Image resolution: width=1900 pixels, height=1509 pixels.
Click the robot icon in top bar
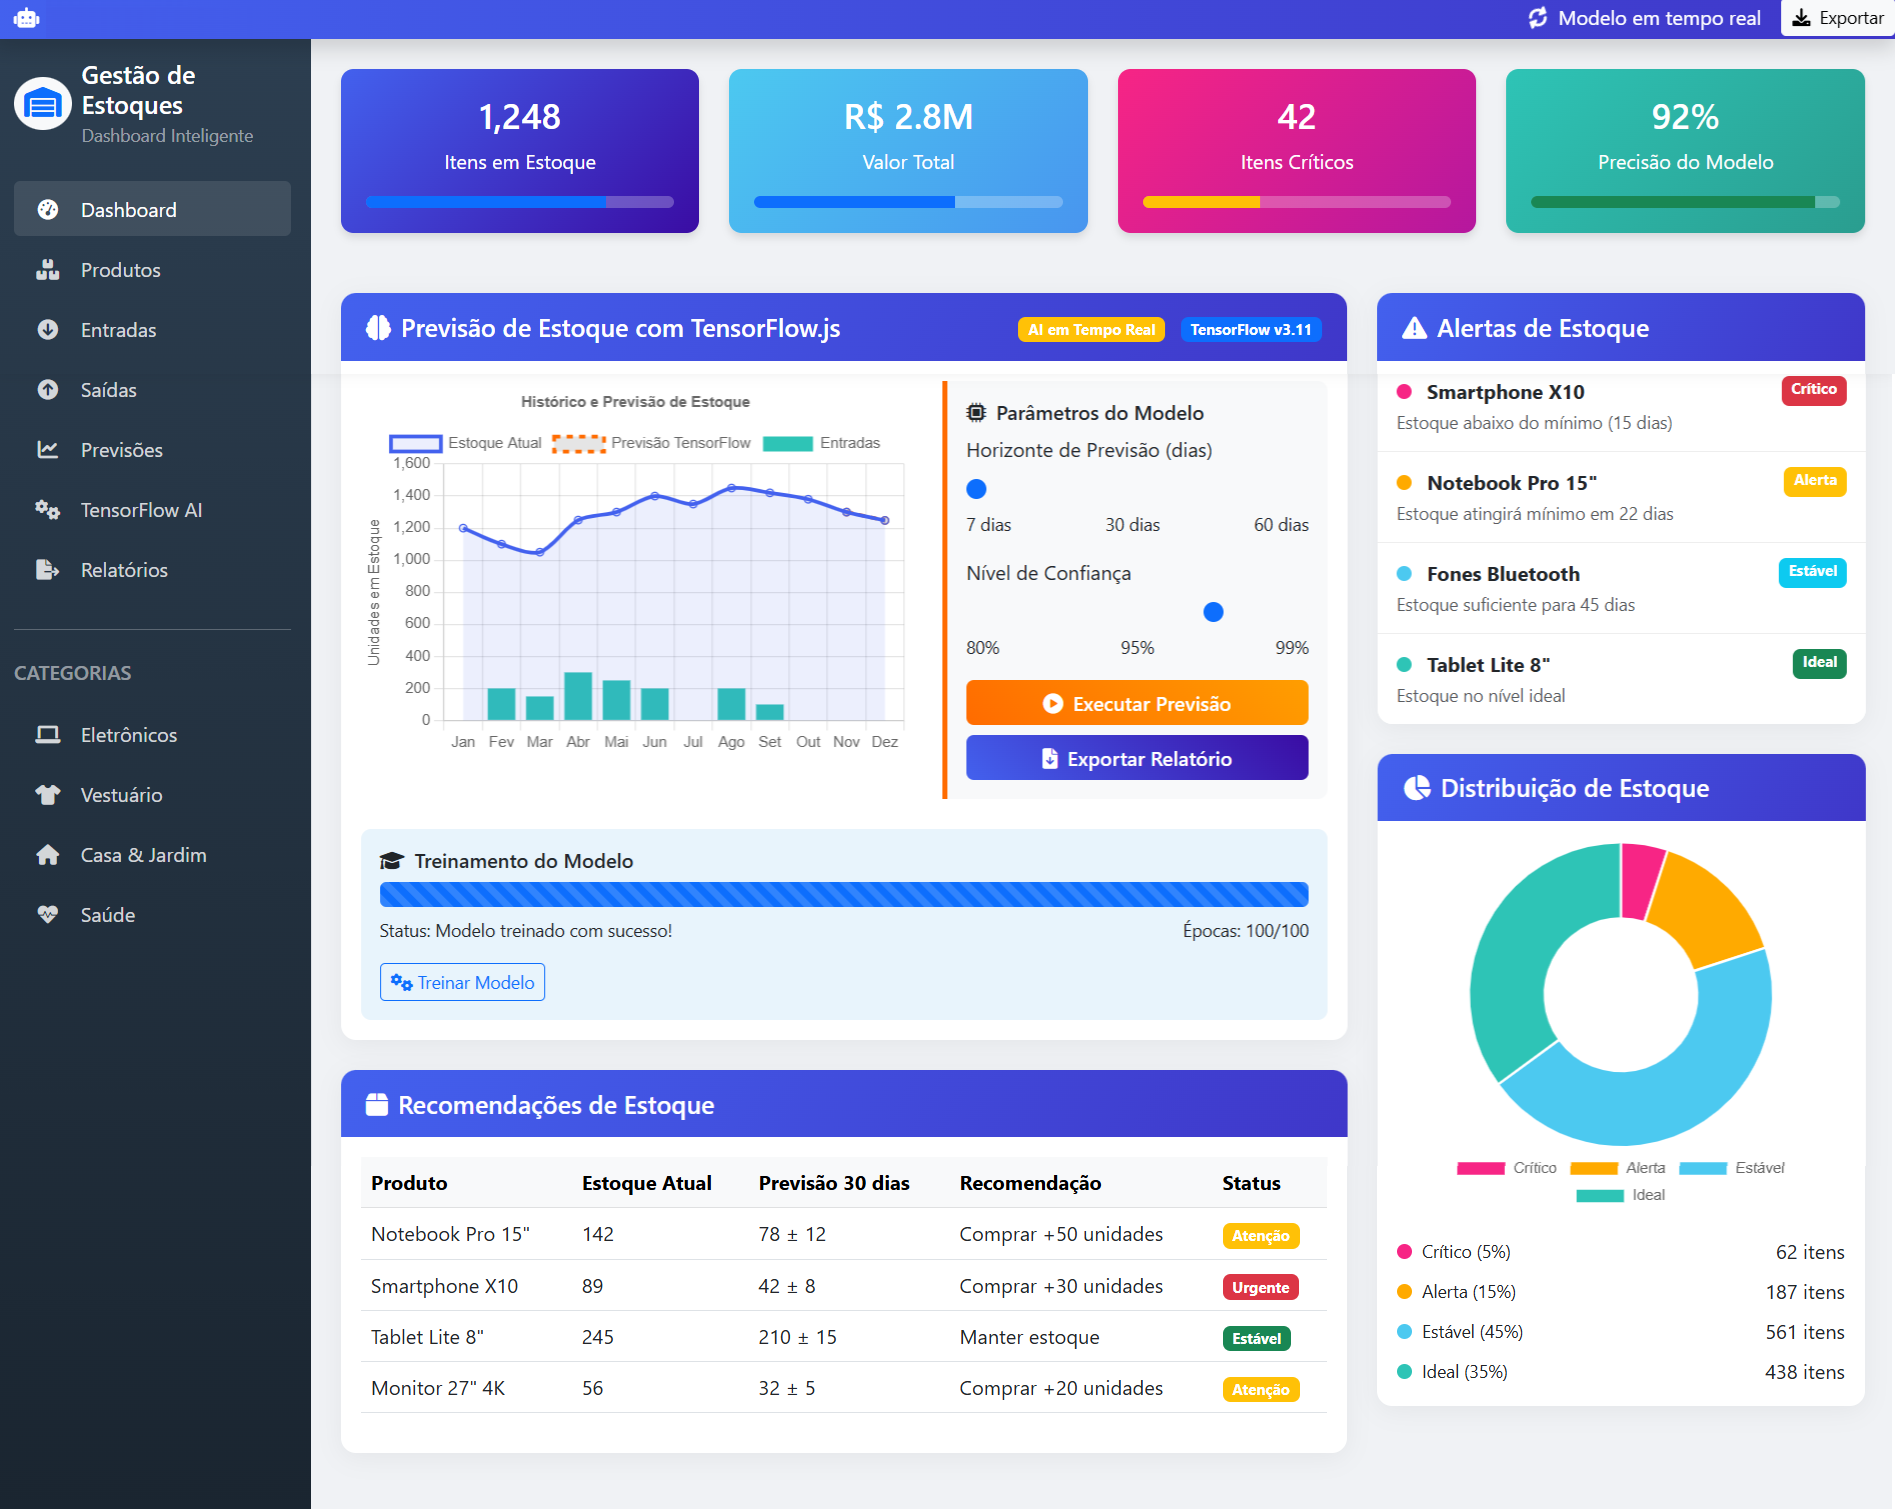click(27, 18)
